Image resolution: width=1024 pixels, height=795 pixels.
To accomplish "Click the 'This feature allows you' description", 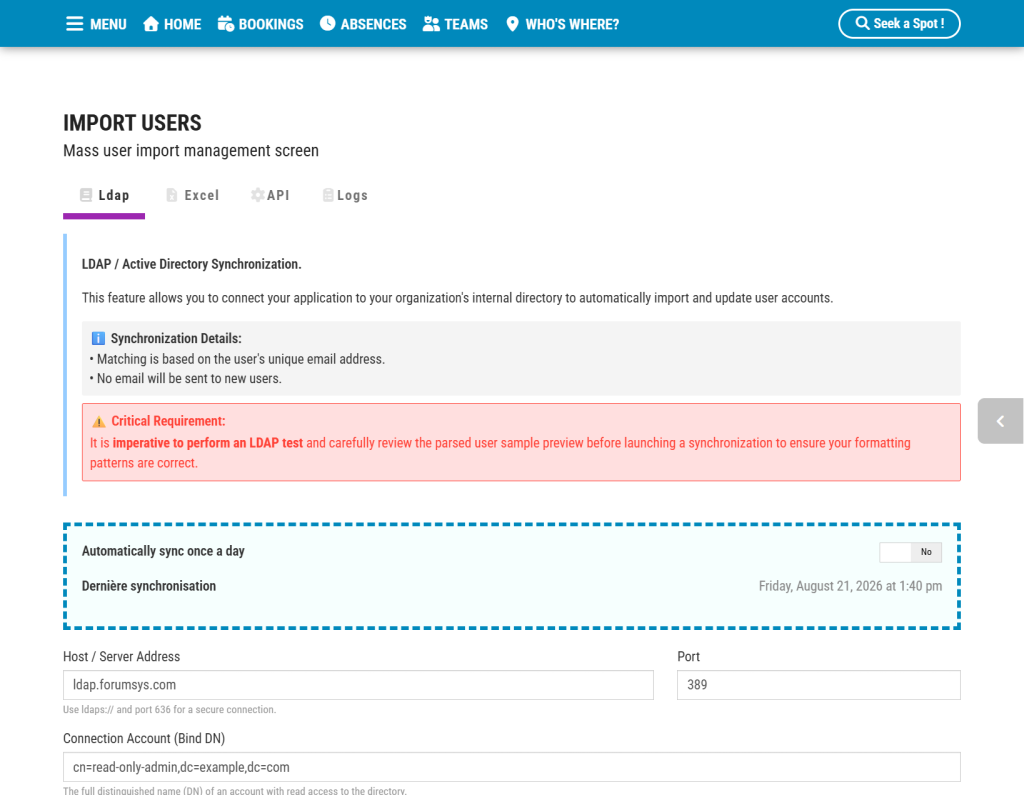I will coord(457,298).
